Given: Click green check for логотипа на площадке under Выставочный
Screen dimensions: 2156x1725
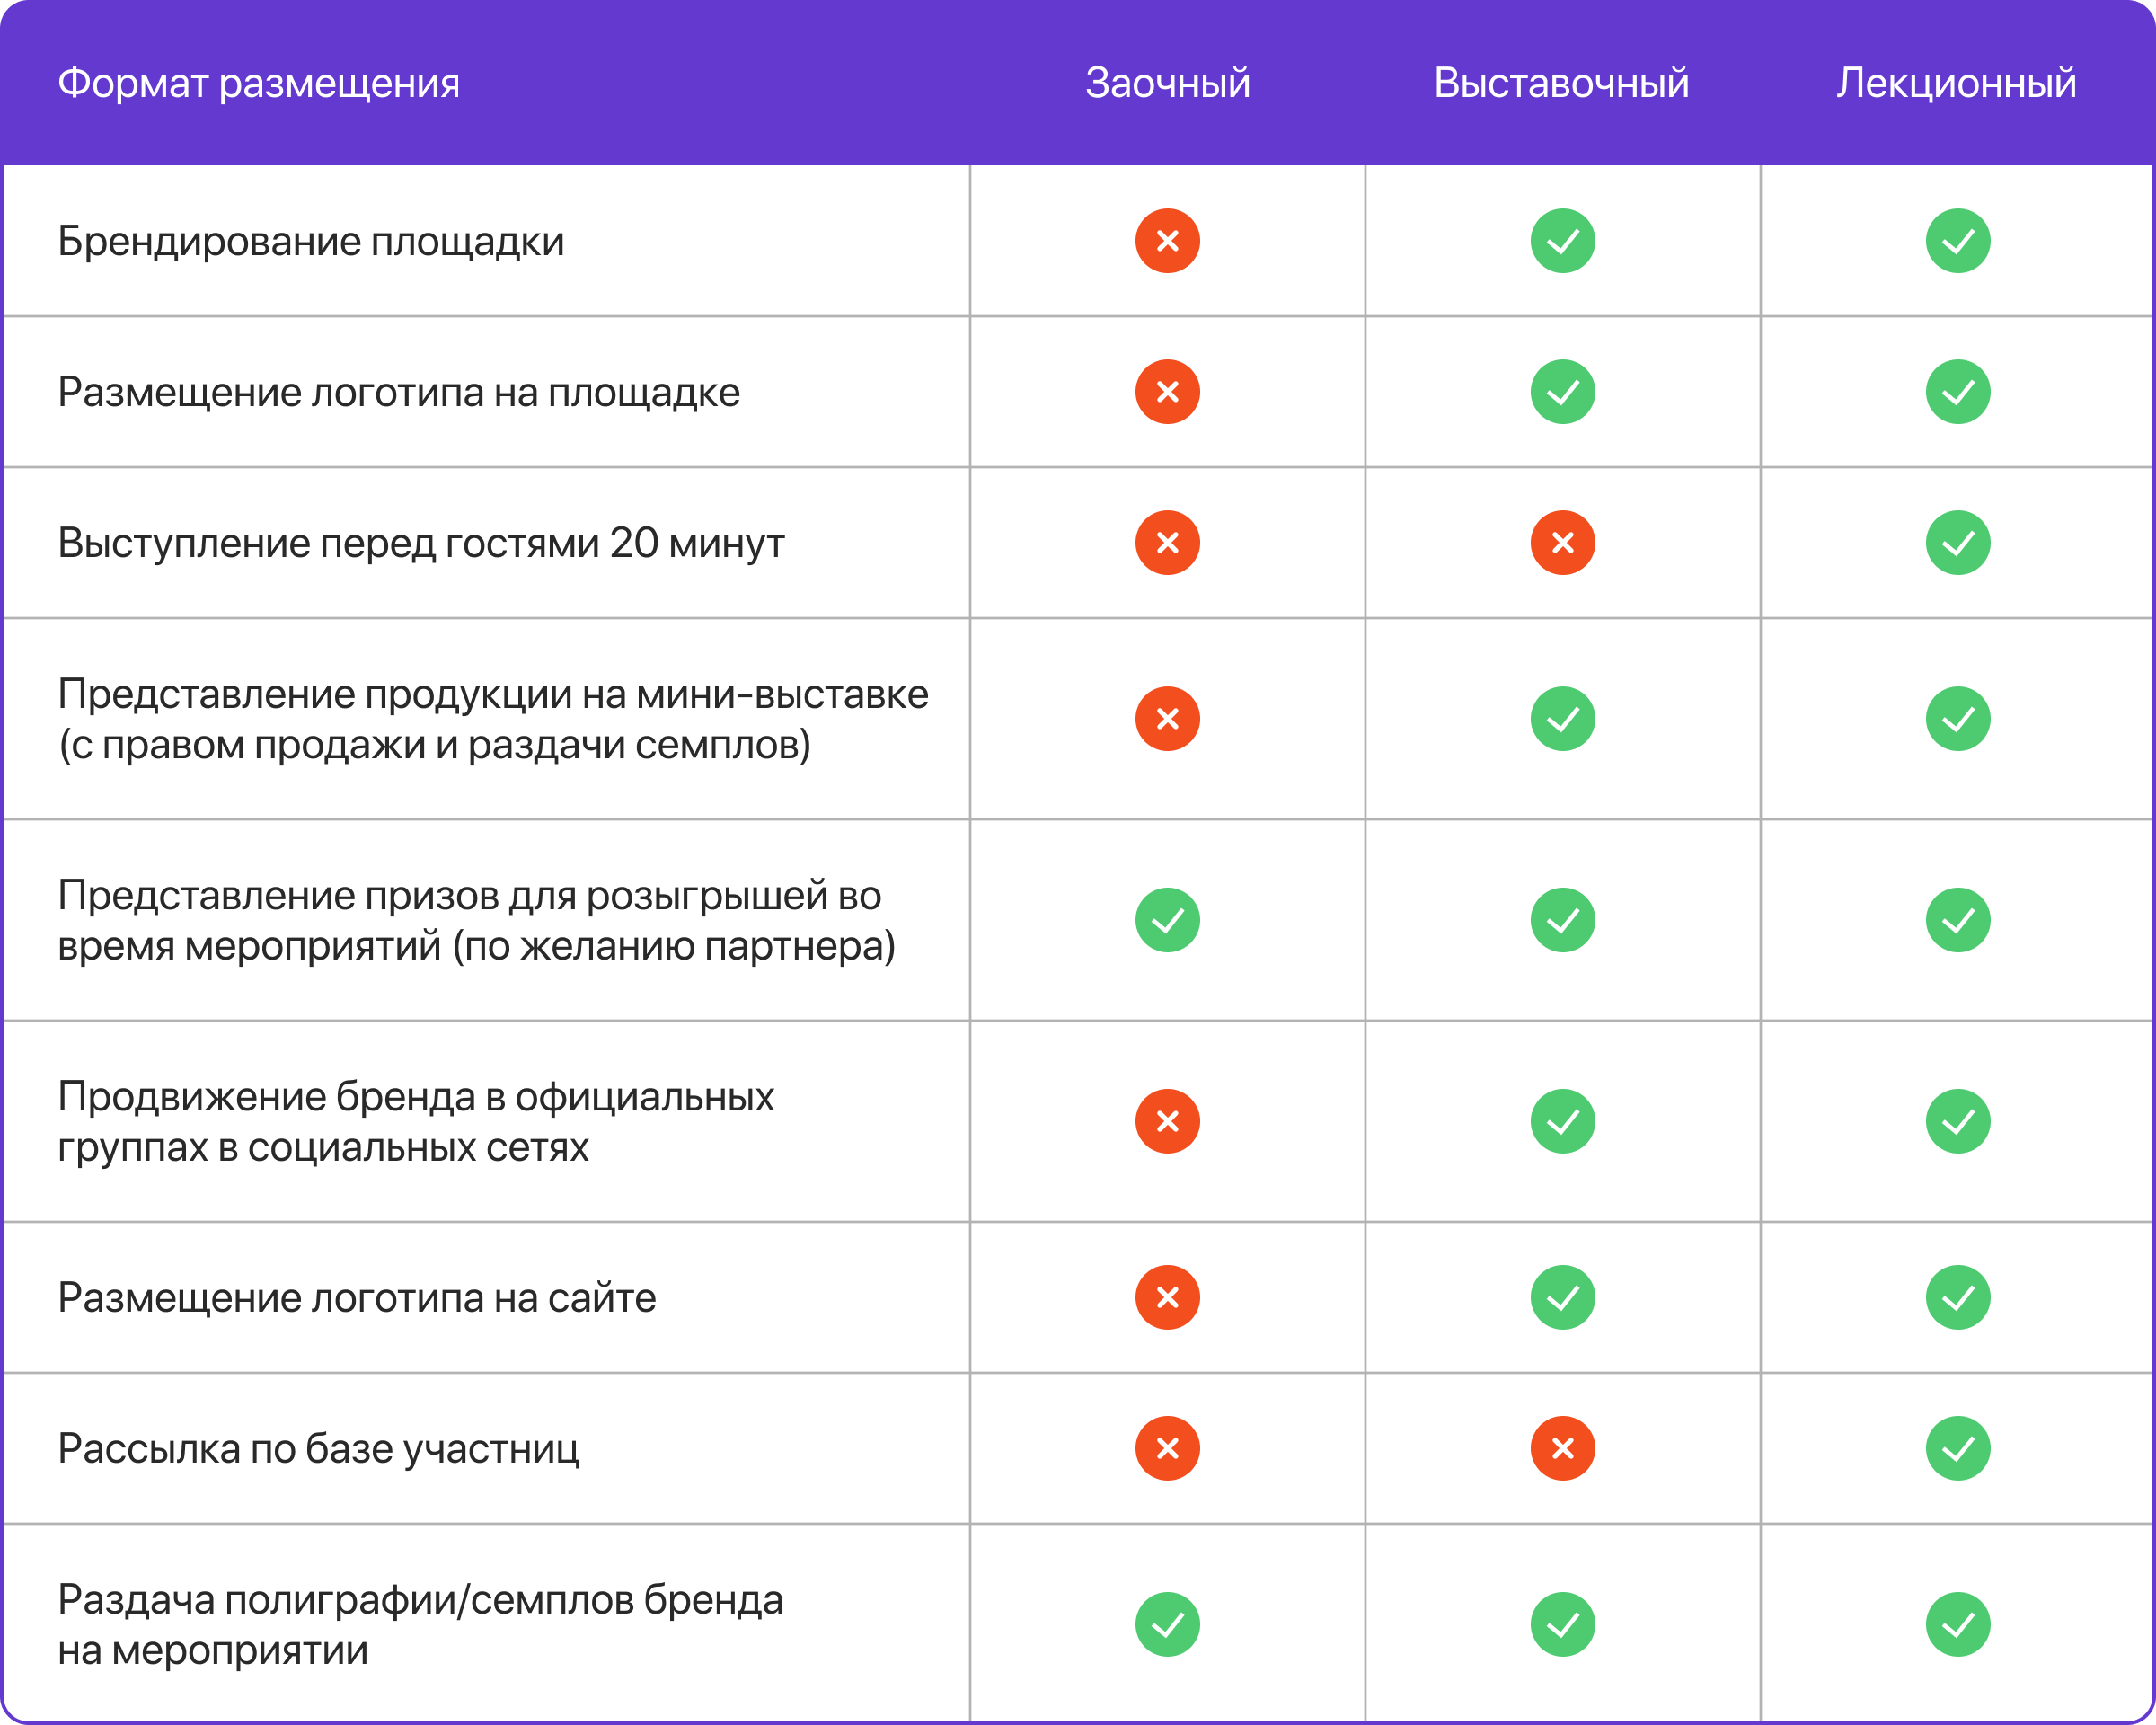Looking at the screenshot, I should pyautogui.click(x=1562, y=392).
